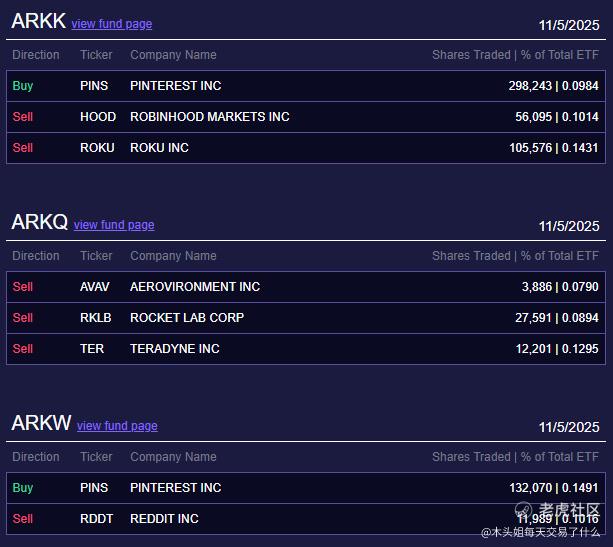
Task: Click the Sell label in TER row
Action: click(x=23, y=349)
